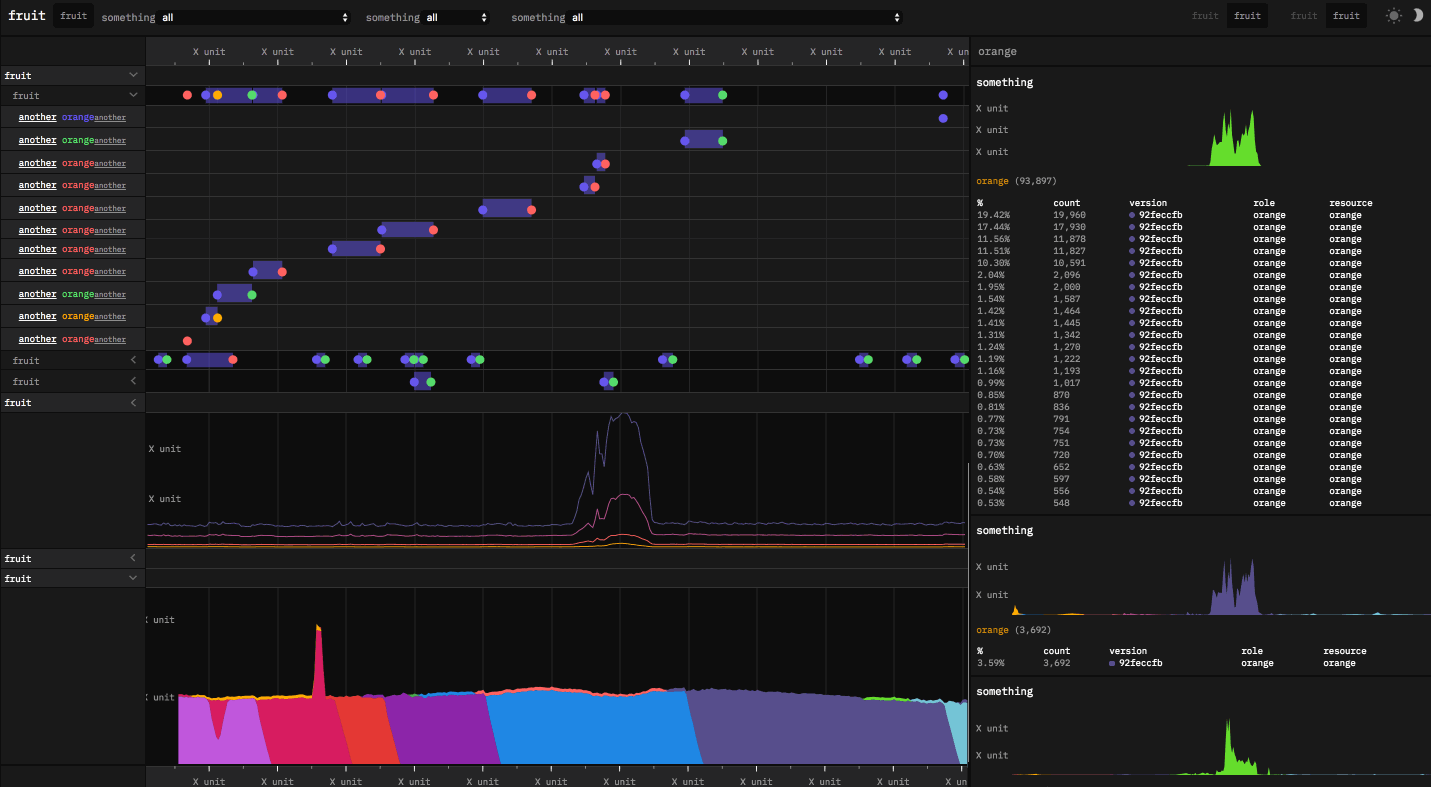Expand the collapsed 'fruit' section above the line chart
This screenshot has height=787, width=1431.
click(x=133, y=402)
